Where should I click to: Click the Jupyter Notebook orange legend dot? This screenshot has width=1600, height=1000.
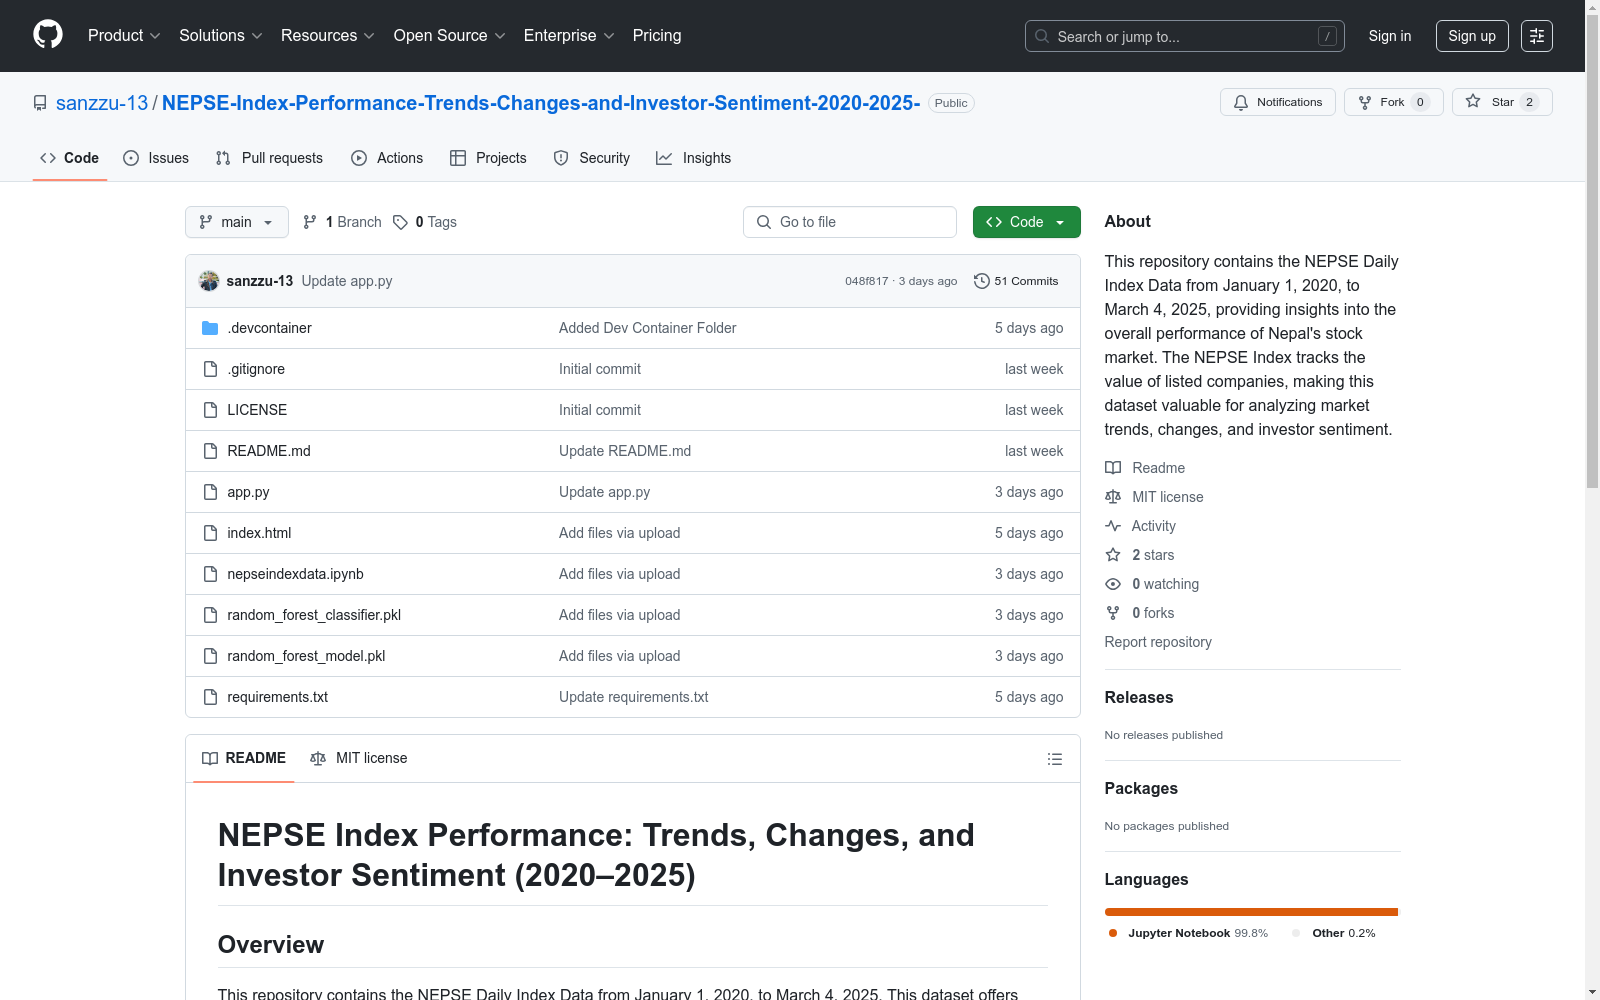(1113, 933)
